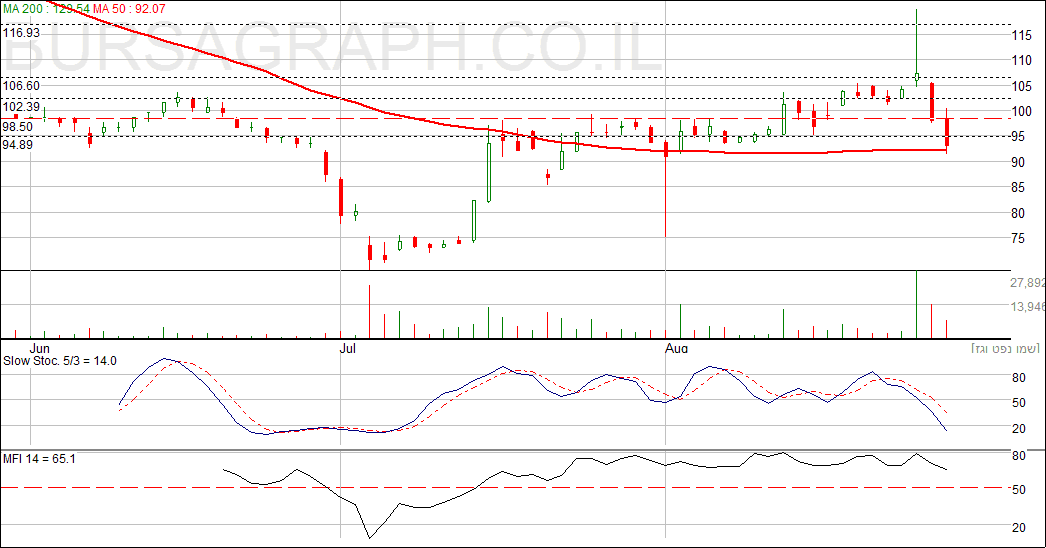
Task: Click the tall red volume bar in early July
Action: tap(369, 312)
